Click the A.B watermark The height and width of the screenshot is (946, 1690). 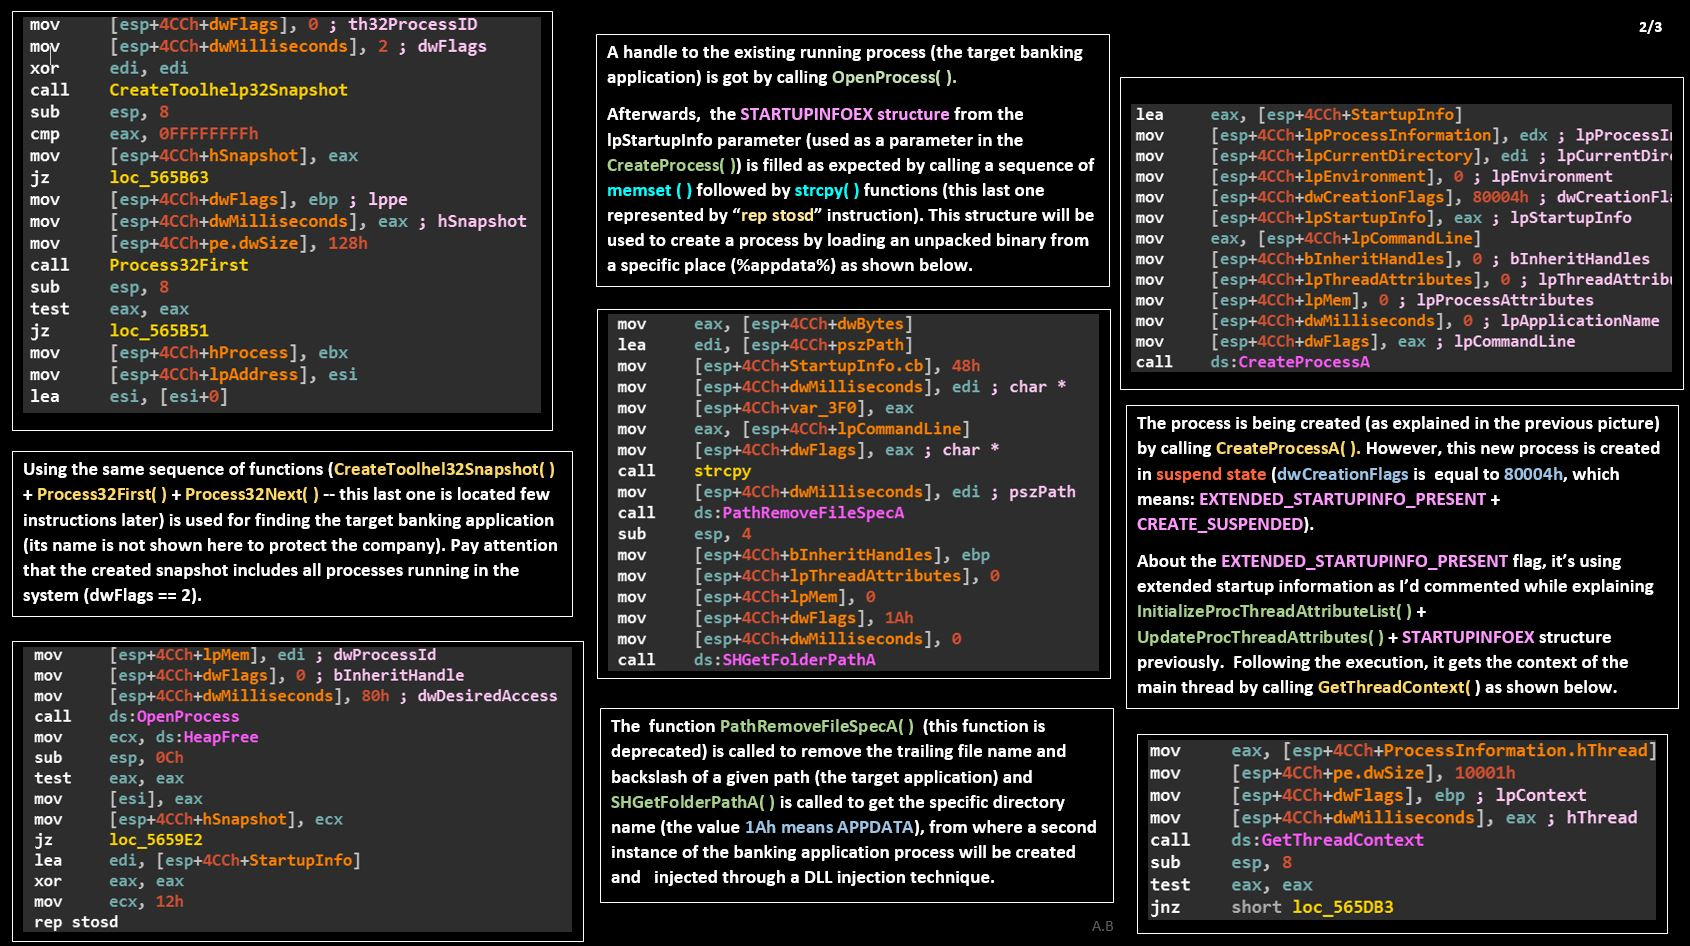coord(1102,926)
